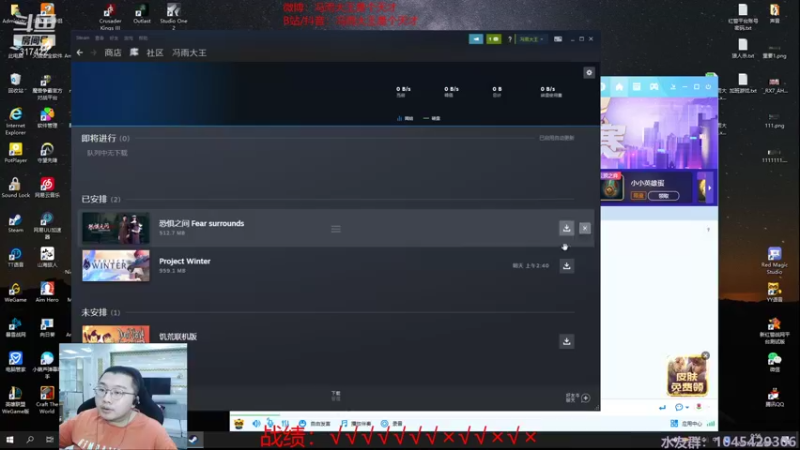
Task: Toggle the disk graph legend
Action: pos(432,118)
